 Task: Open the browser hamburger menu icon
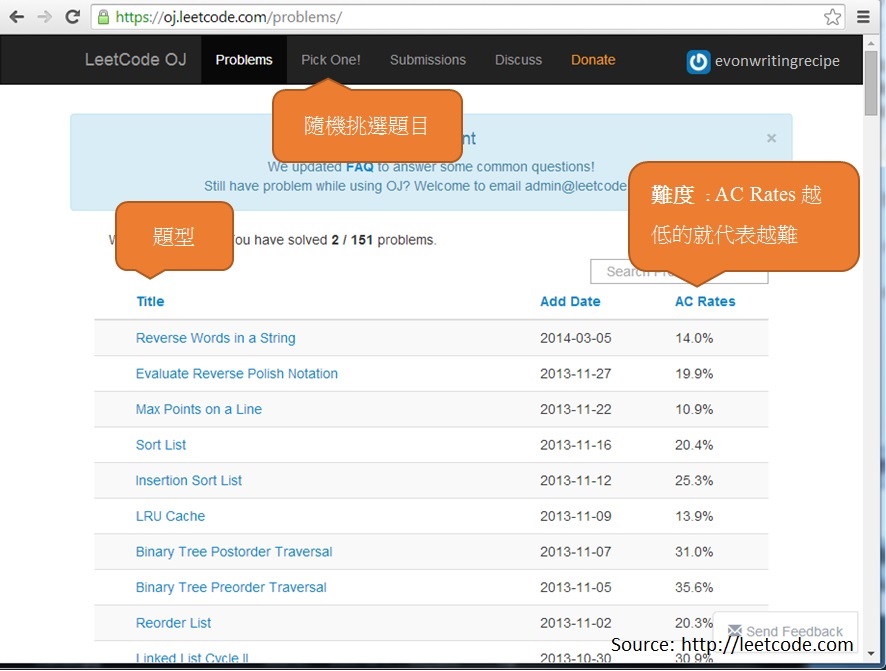click(x=862, y=17)
